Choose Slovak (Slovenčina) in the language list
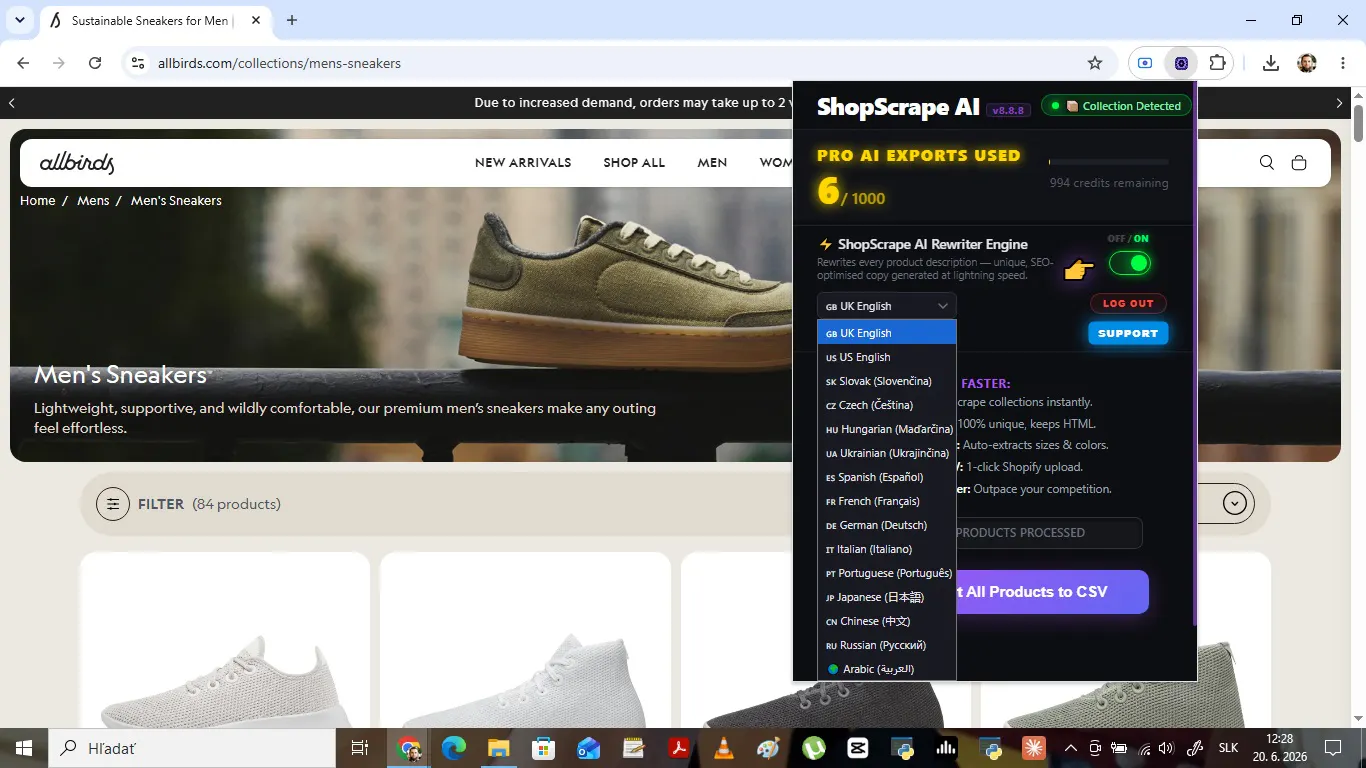 tap(886, 381)
